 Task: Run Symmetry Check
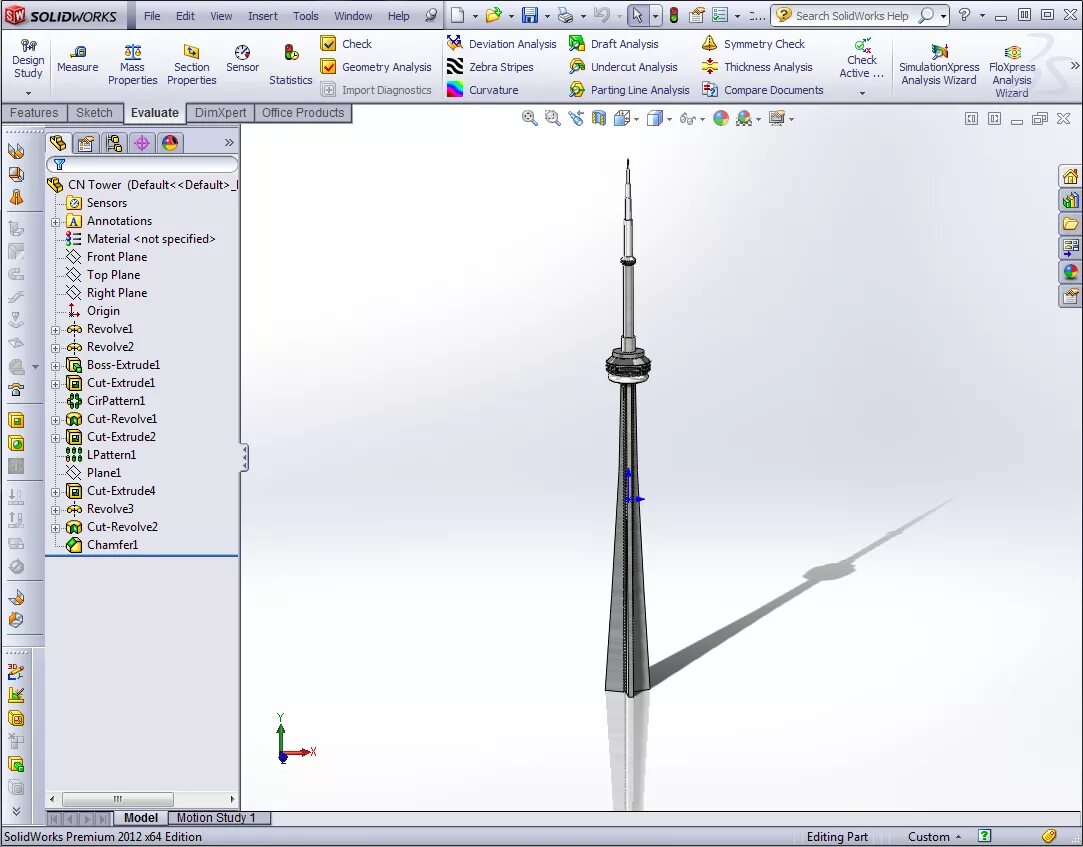tap(753, 44)
